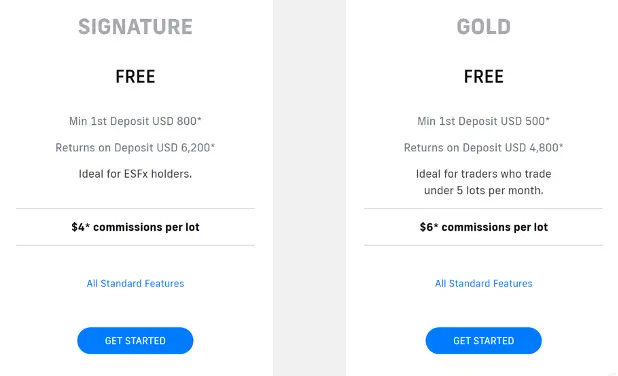The height and width of the screenshot is (376, 618).
Task: Open All Standard Features link for Signature
Action: (x=135, y=283)
